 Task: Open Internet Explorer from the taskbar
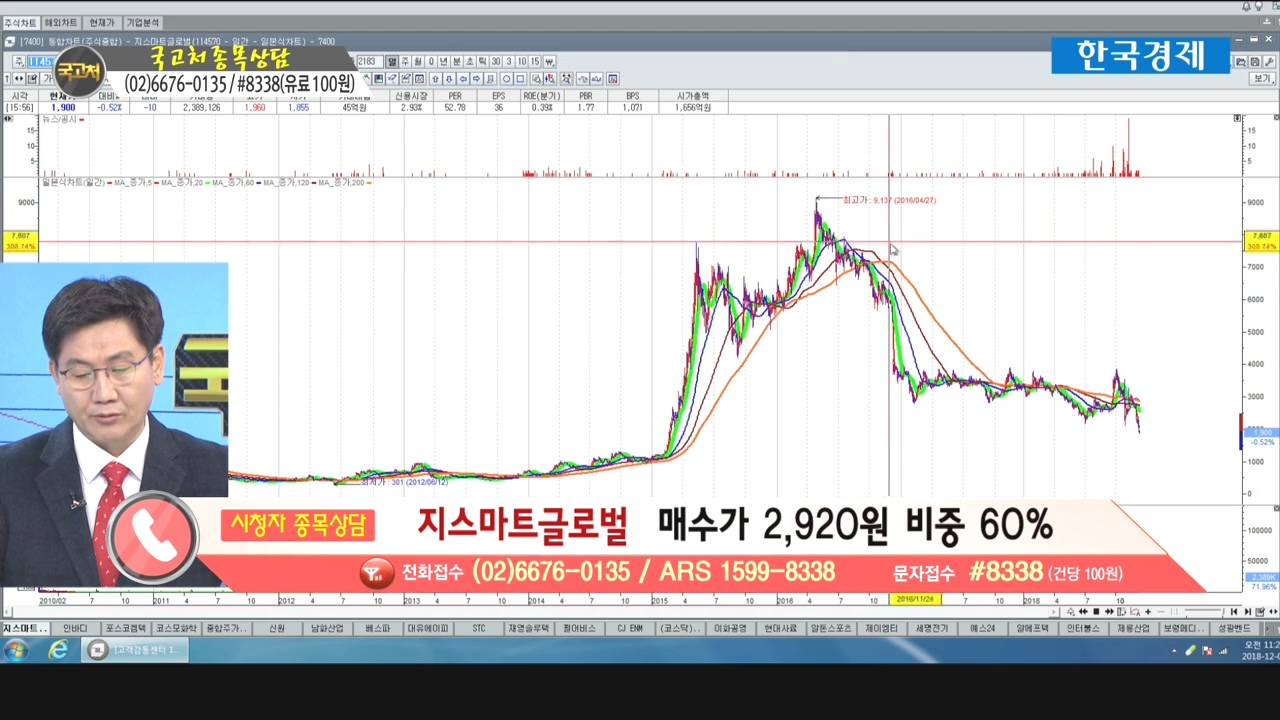[x=58, y=650]
